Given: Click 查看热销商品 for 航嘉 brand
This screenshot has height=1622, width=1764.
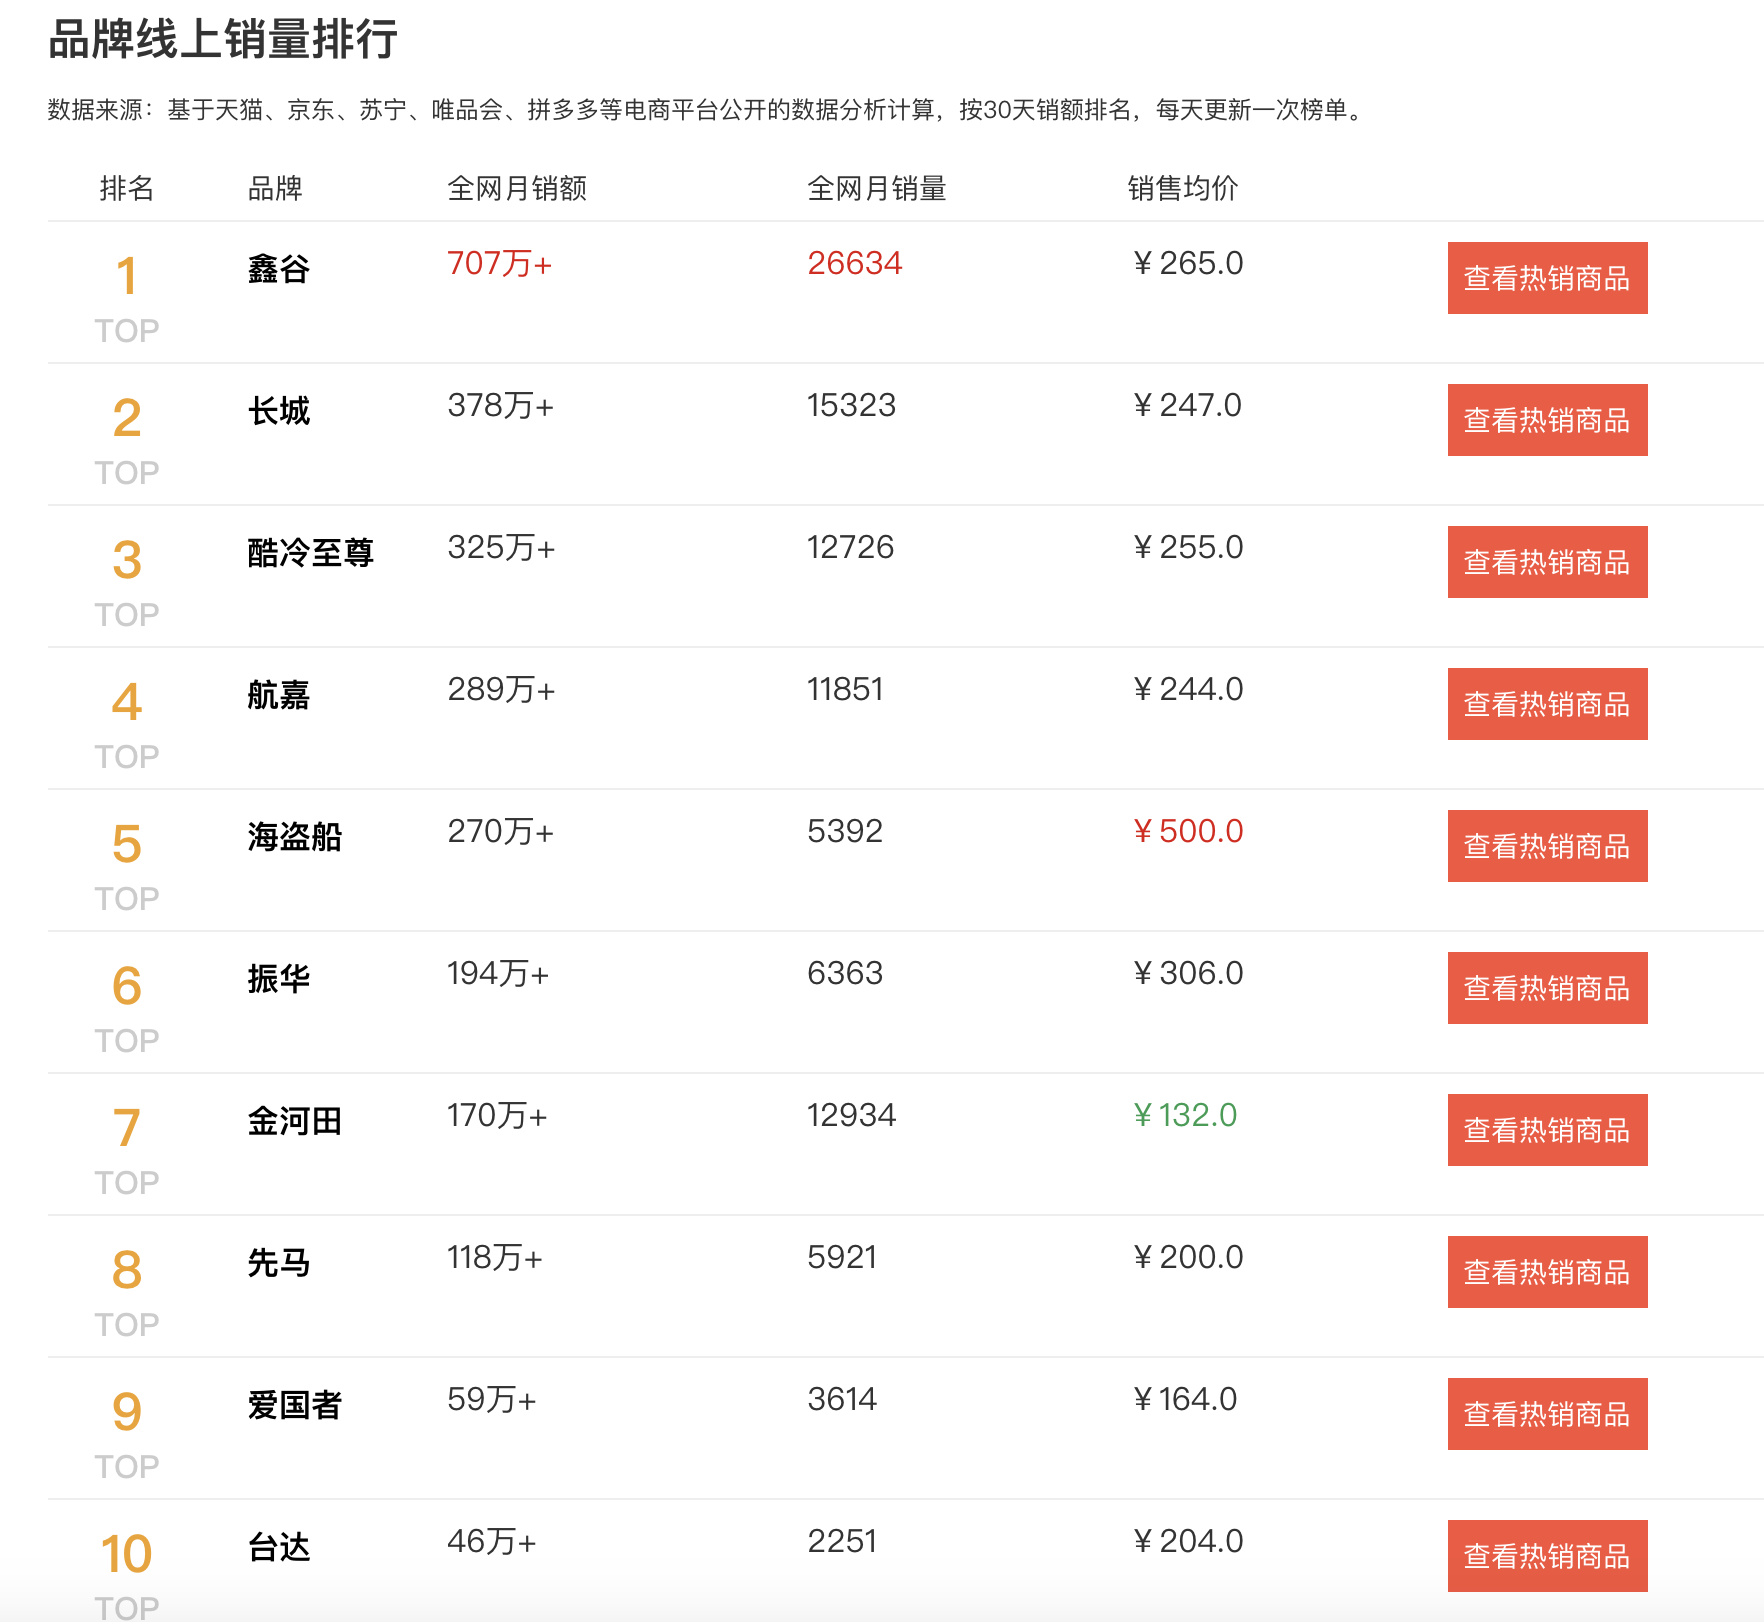Looking at the screenshot, I should click(1546, 704).
